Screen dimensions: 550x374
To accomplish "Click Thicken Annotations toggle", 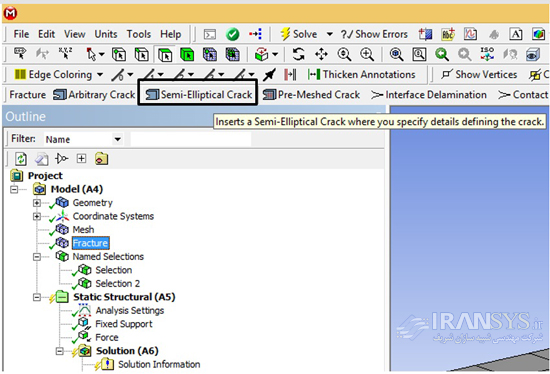I will (361, 74).
